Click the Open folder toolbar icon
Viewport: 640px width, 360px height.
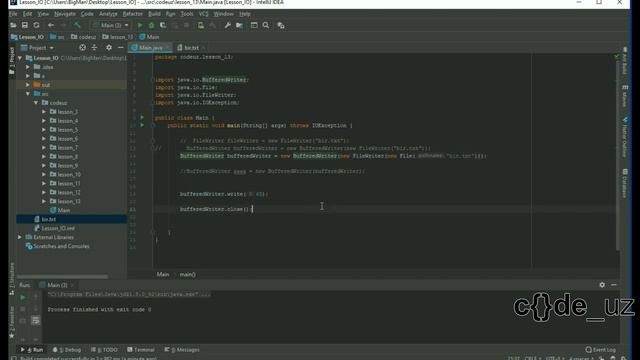click(13, 25)
